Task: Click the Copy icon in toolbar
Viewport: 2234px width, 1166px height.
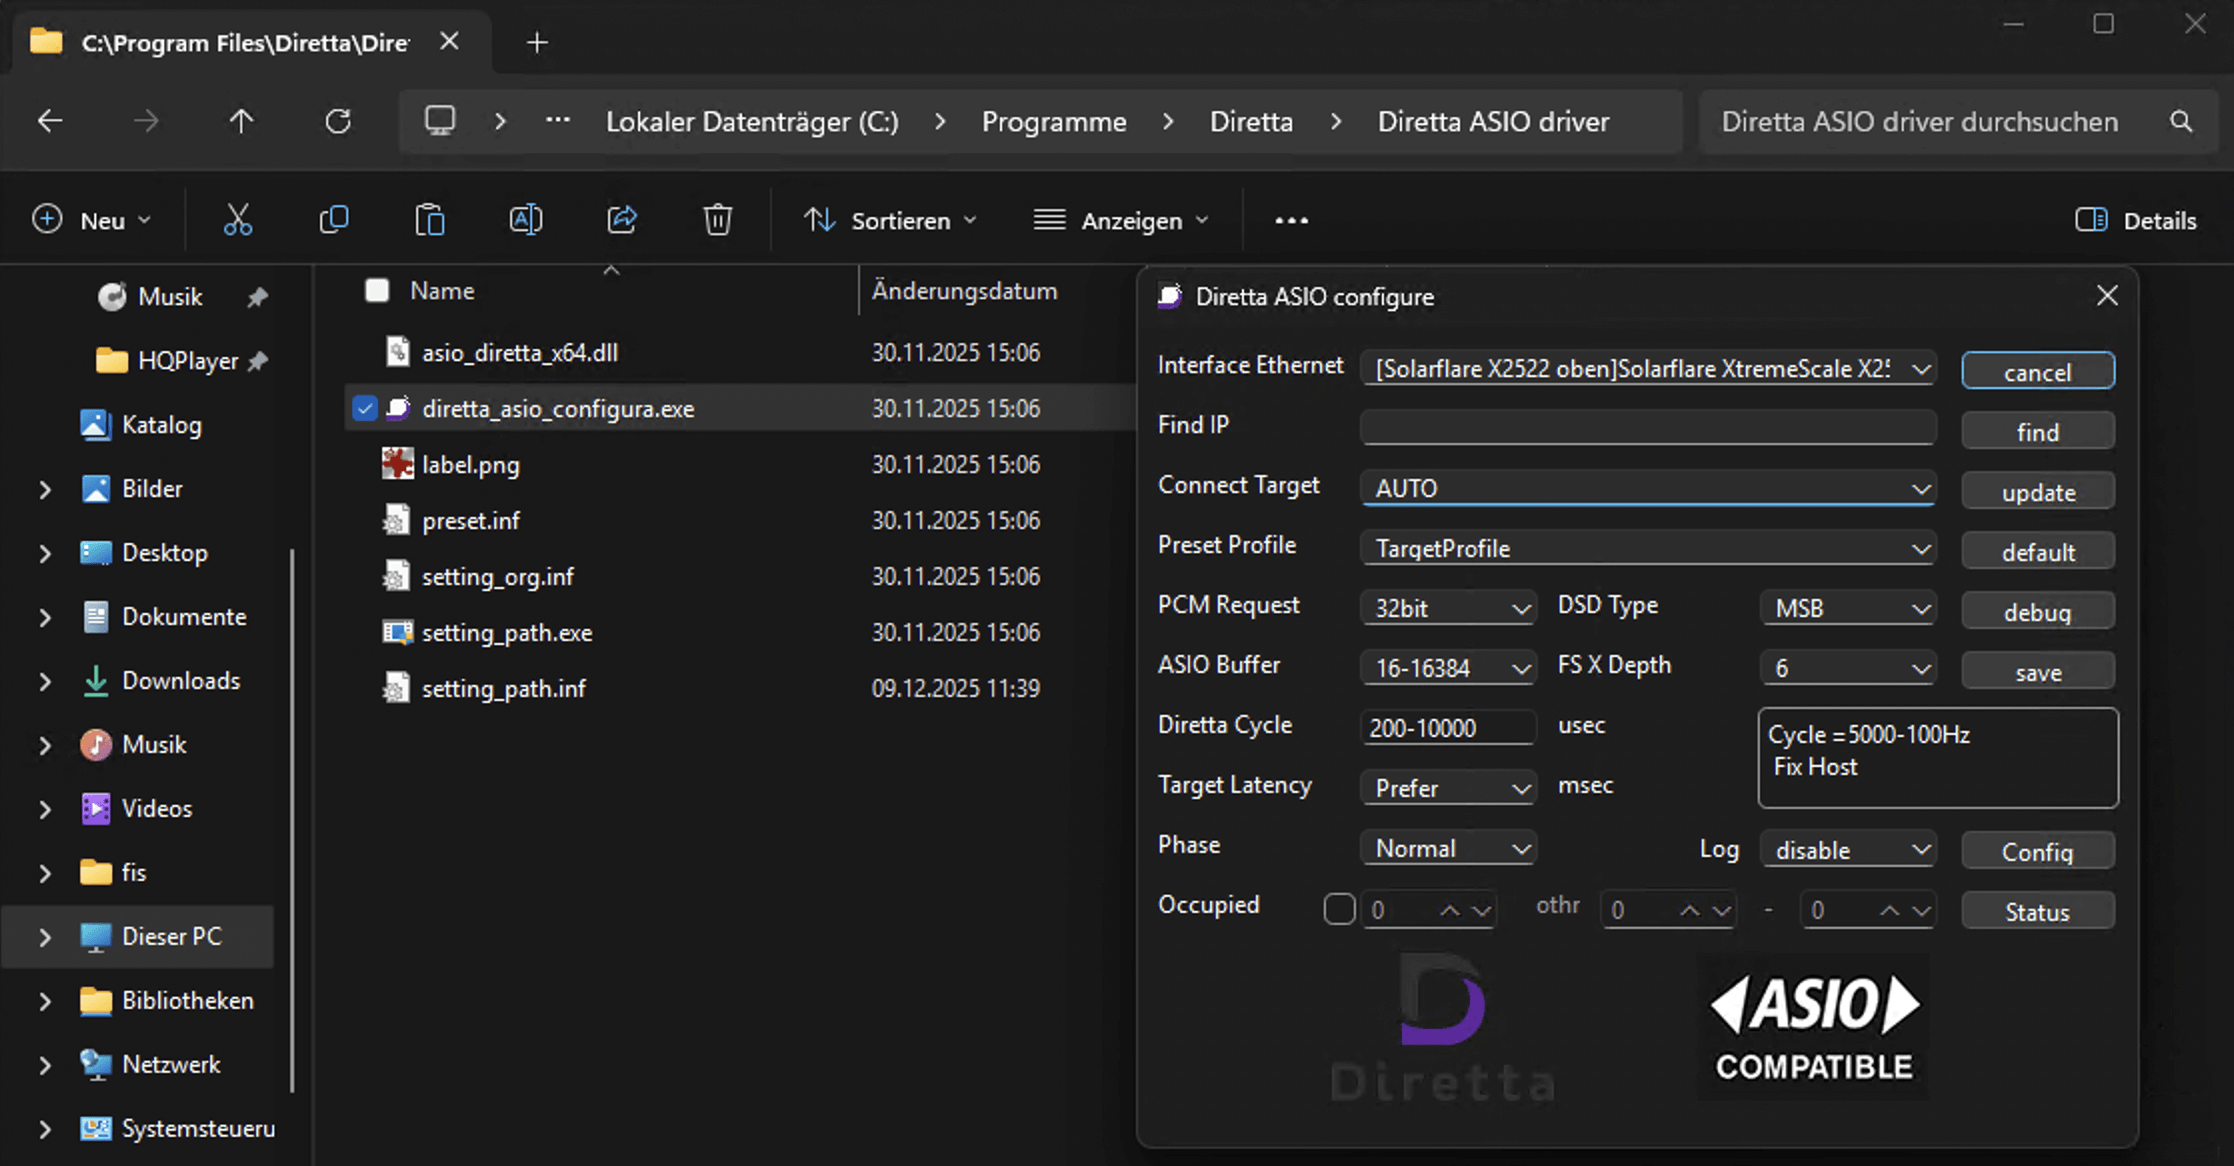Action: 333,220
